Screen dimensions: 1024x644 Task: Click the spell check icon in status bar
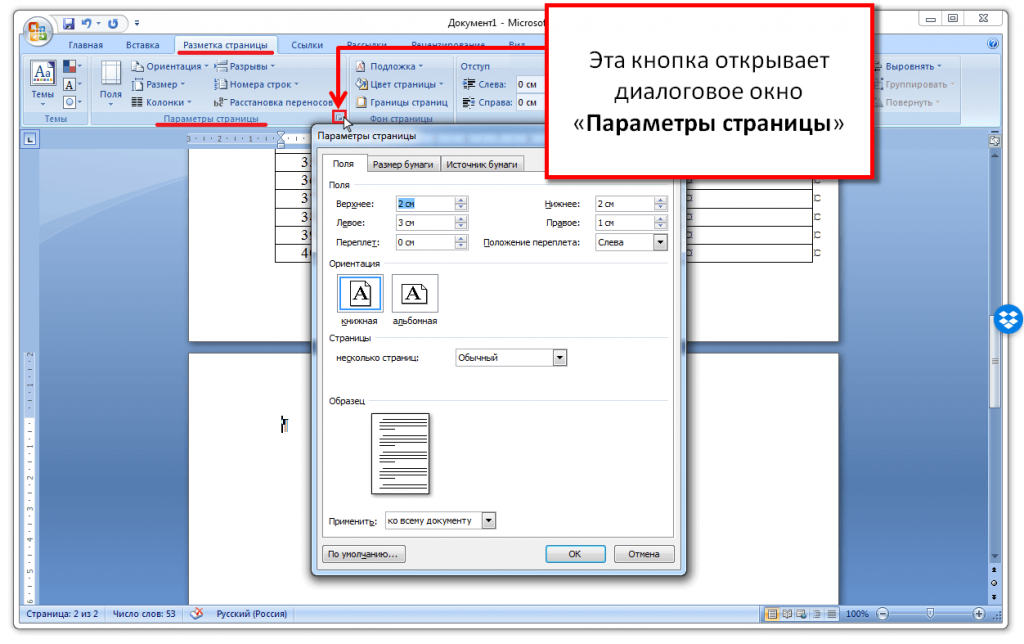197,613
